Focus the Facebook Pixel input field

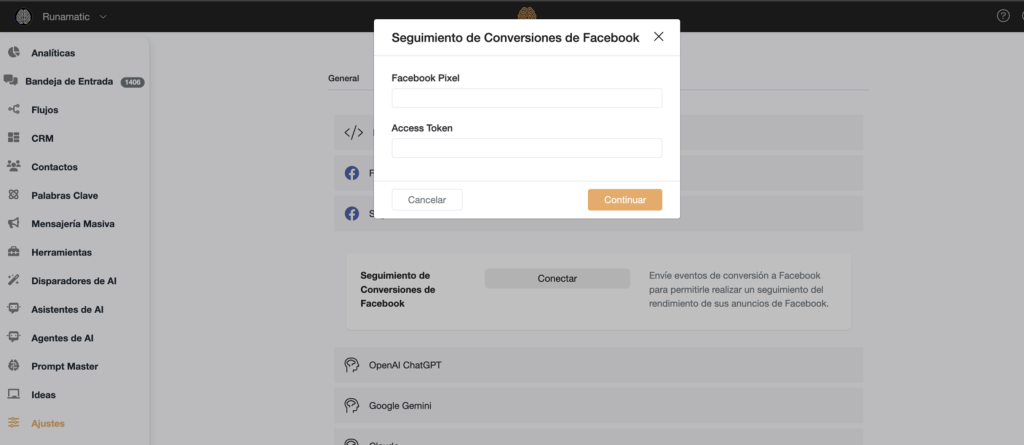click(527, 98)
